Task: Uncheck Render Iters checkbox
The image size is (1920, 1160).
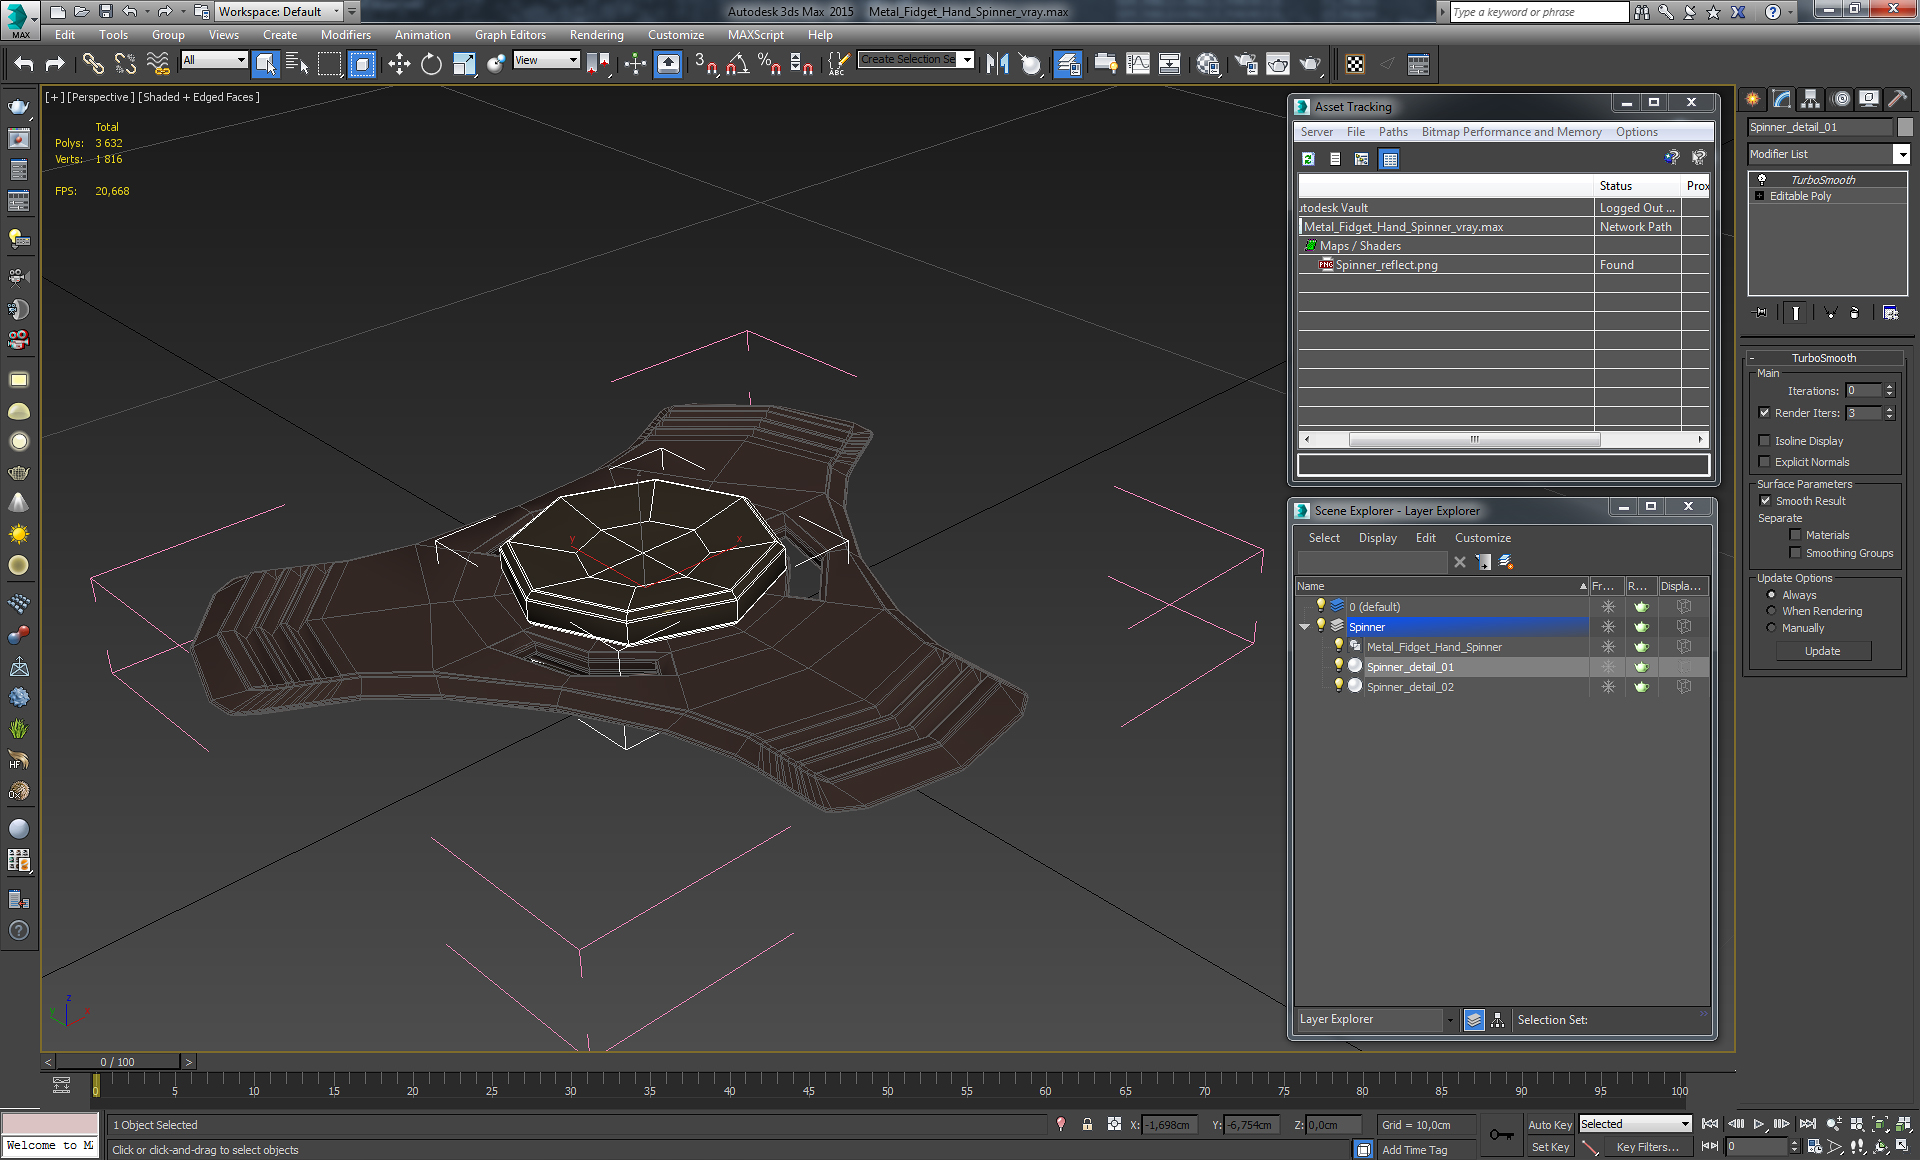Action: [1764, 413]
